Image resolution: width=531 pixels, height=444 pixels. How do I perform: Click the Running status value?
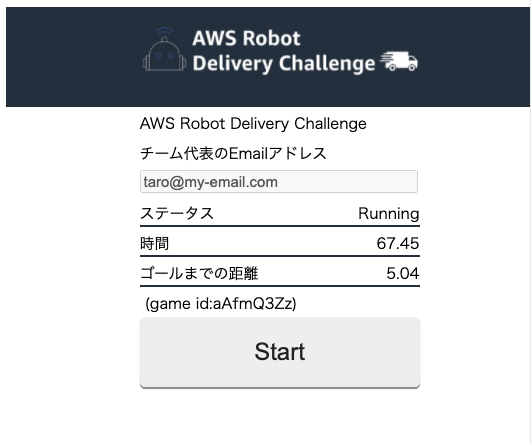(x=389, y=214)
